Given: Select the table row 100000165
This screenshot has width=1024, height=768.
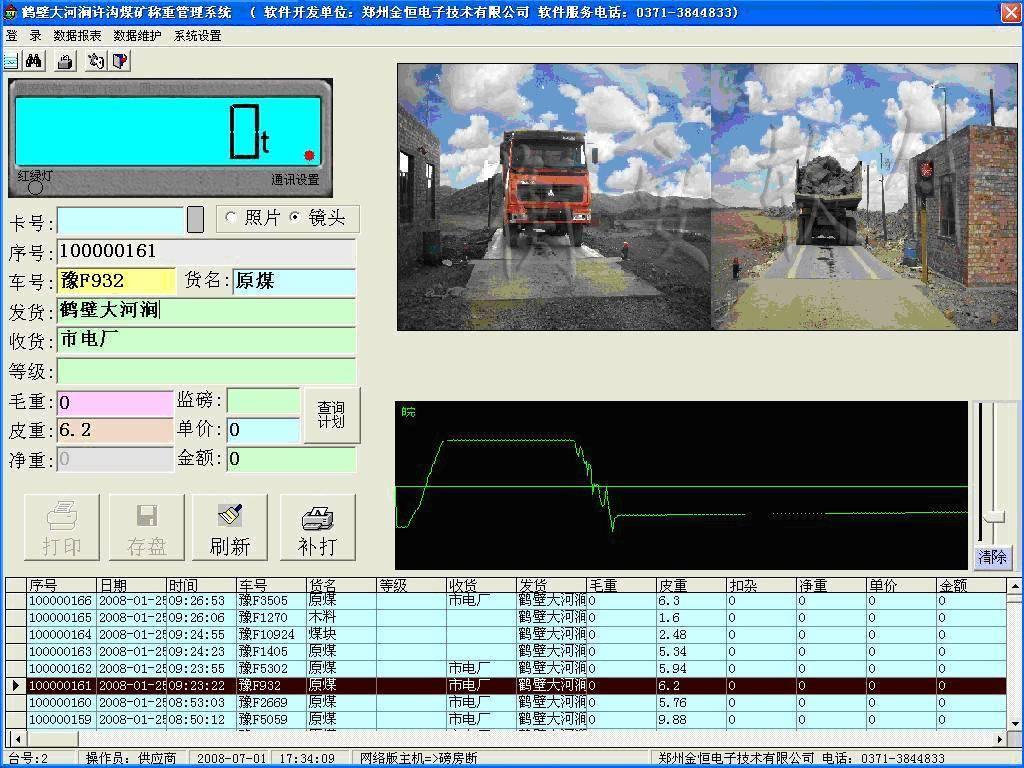Looking at the screenshot, I should pos(506,617).
